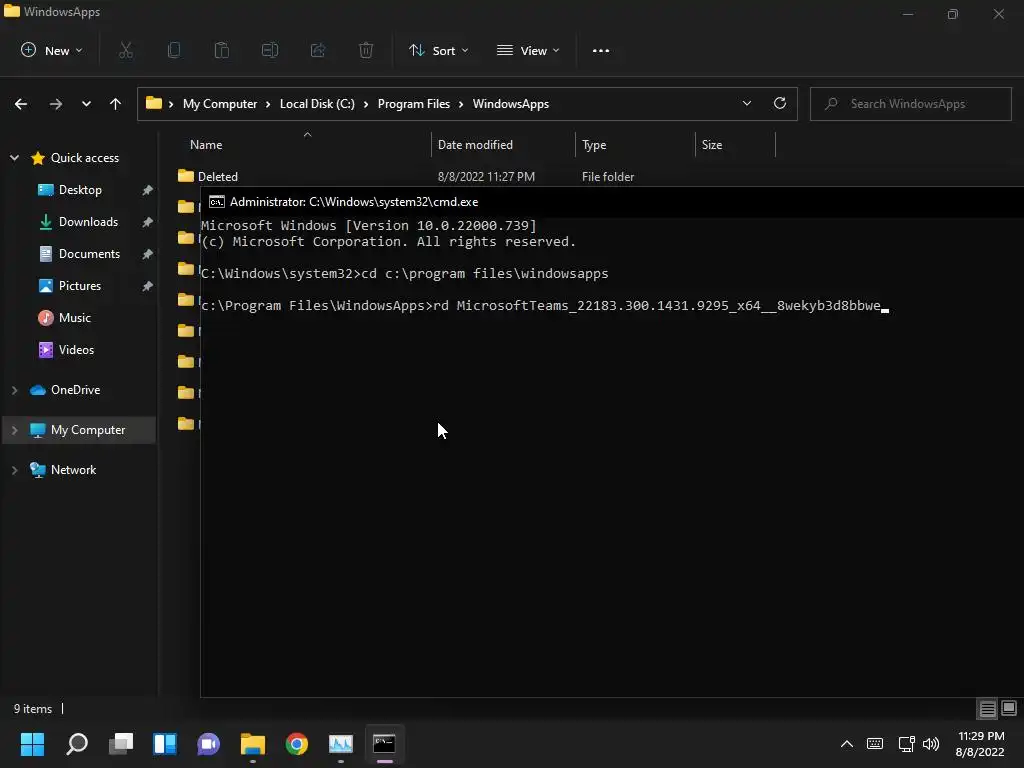The height and width of the screenshot is (768, 1024).
Task: Collapse the Quick access tree node
Action: tap(14, 157)
